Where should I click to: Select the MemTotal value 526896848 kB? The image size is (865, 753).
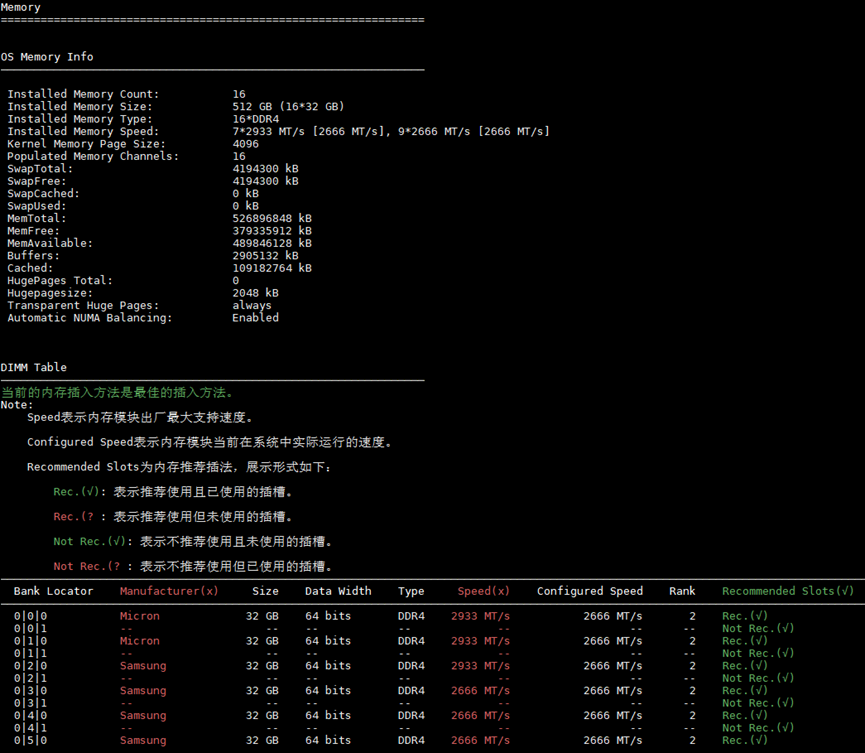point(271,219)
